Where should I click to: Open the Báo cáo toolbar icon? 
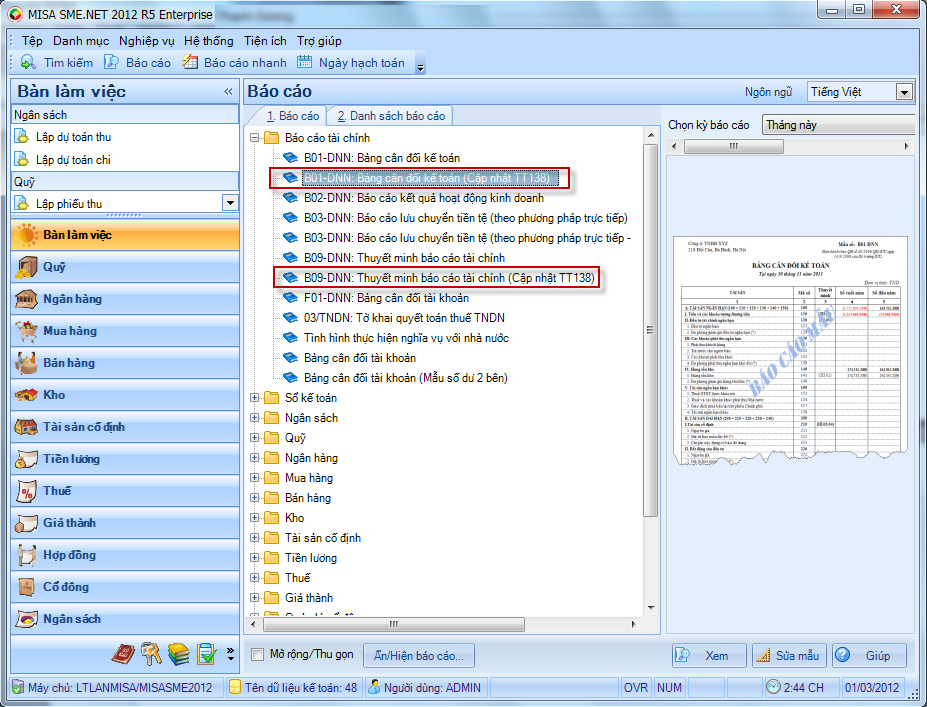coord(111,62)
